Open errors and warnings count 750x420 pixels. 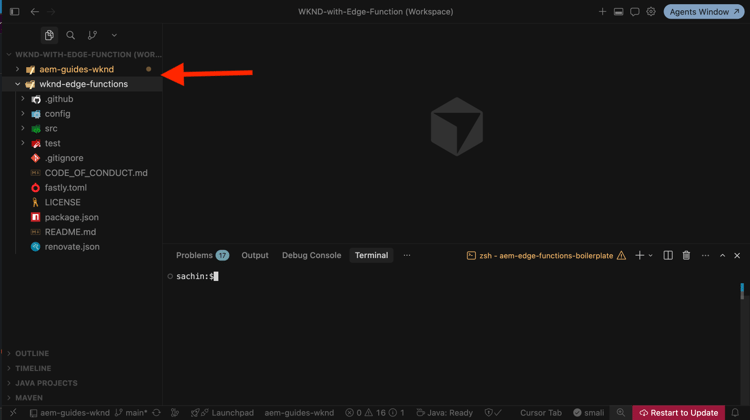pyautogui.click(x=375, y=412)
